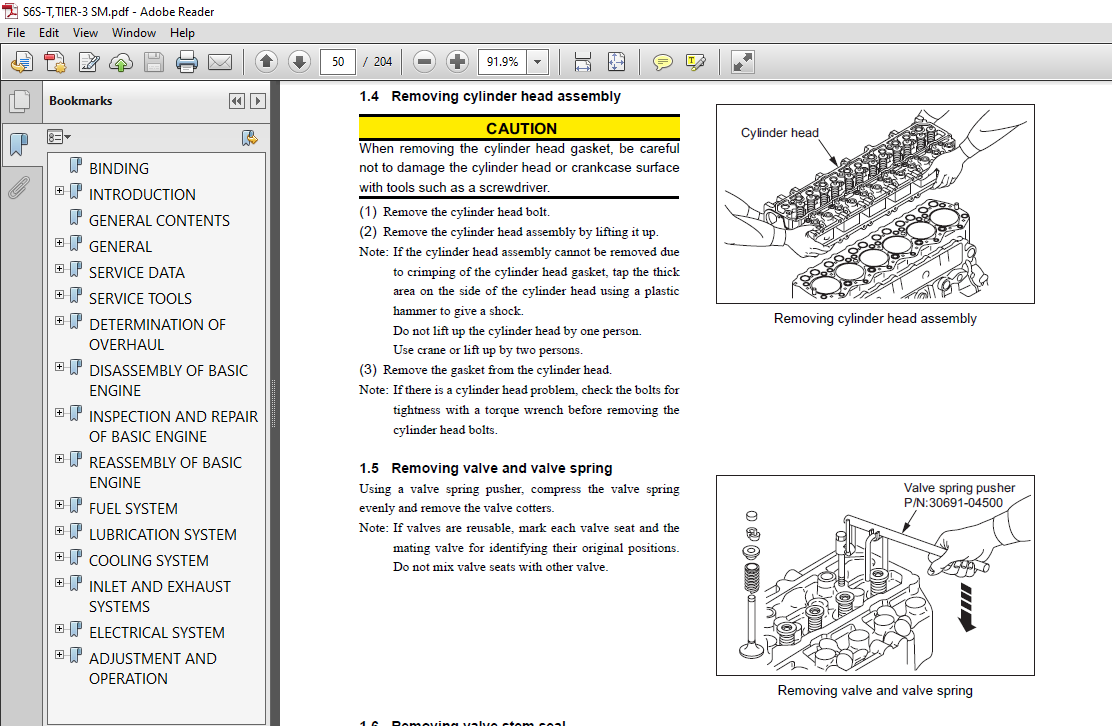Click the expand-pane right-arrow button beside Bookmarks
The height and width of the screenshot is (726, 1112).
(258, 101)
